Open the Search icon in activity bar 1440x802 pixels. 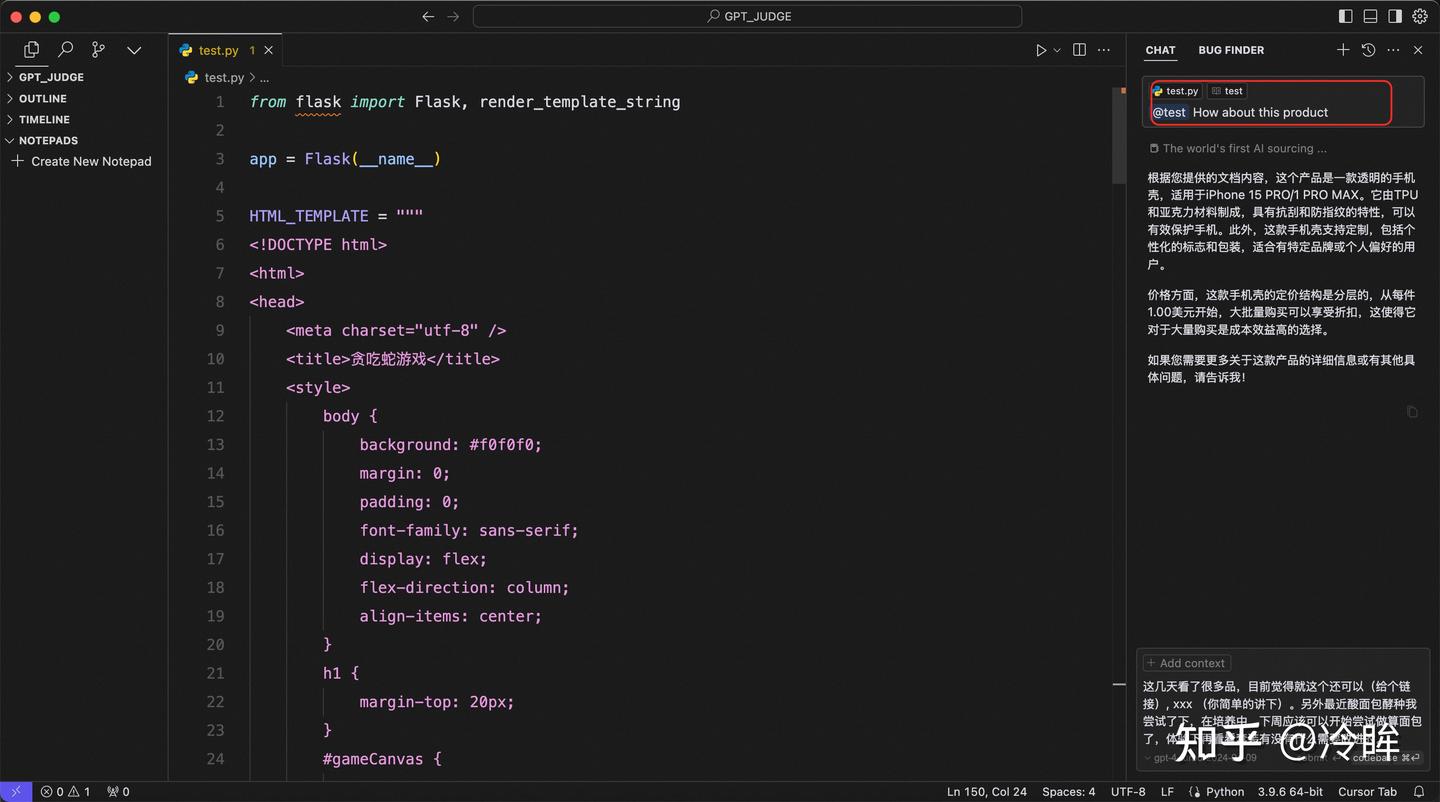coord(64,48)
